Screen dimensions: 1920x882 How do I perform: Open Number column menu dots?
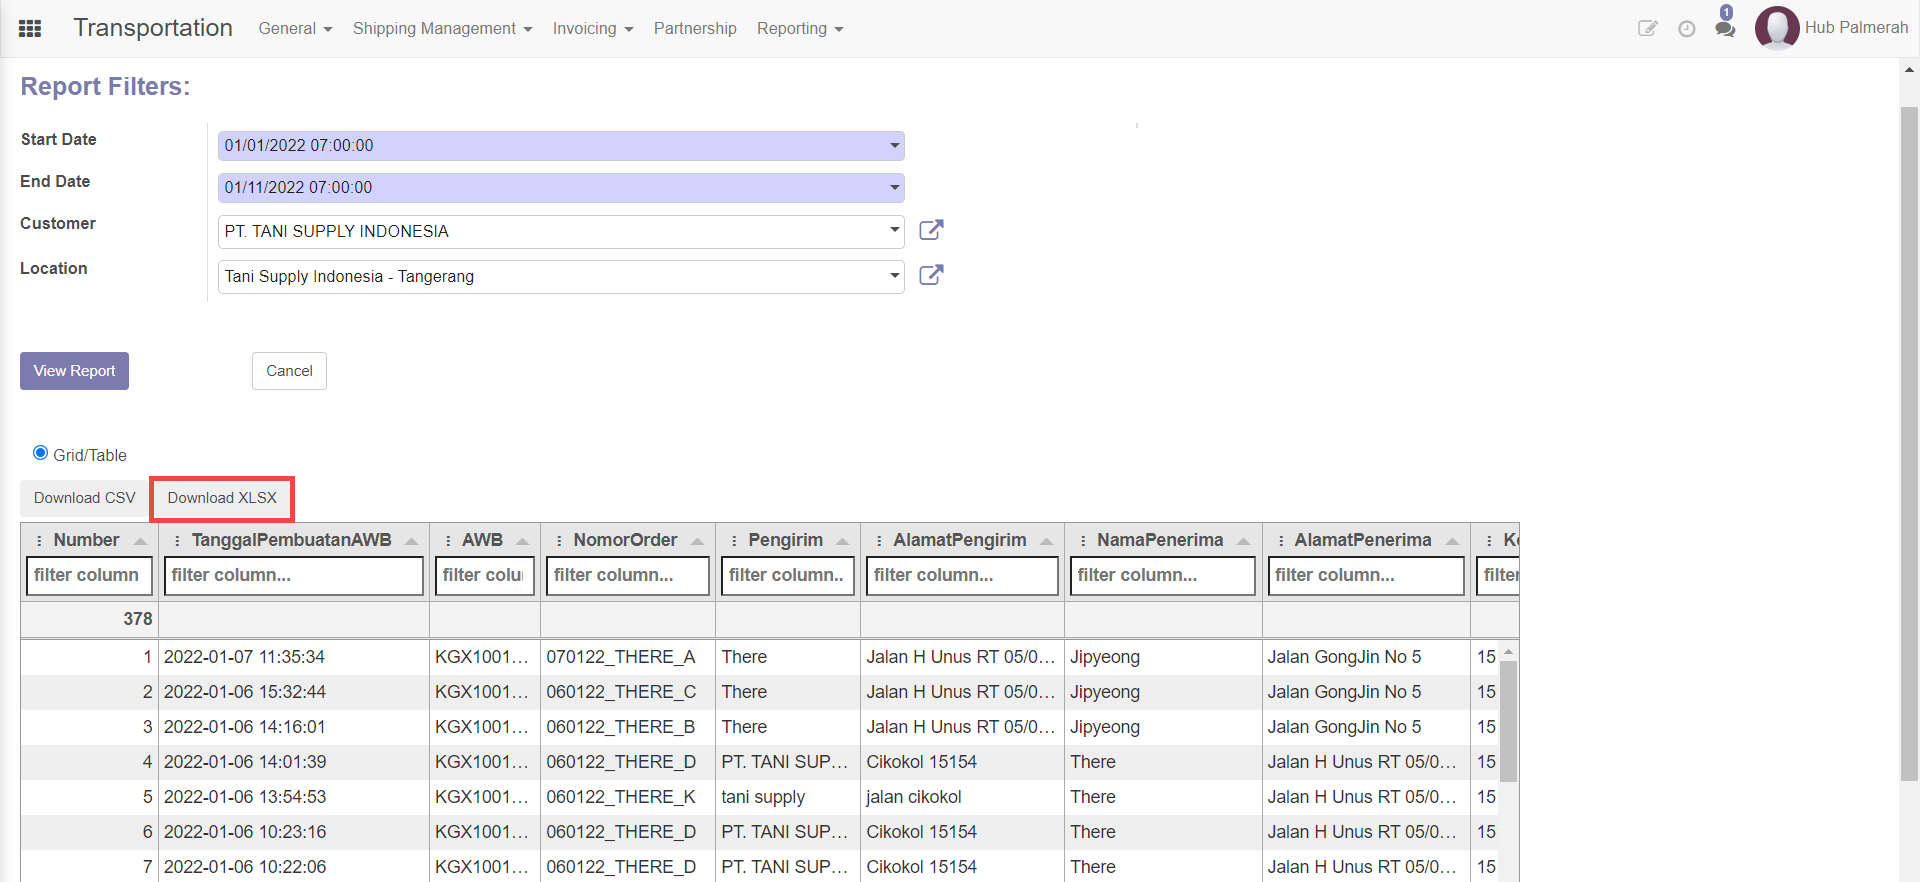[39, 541]
